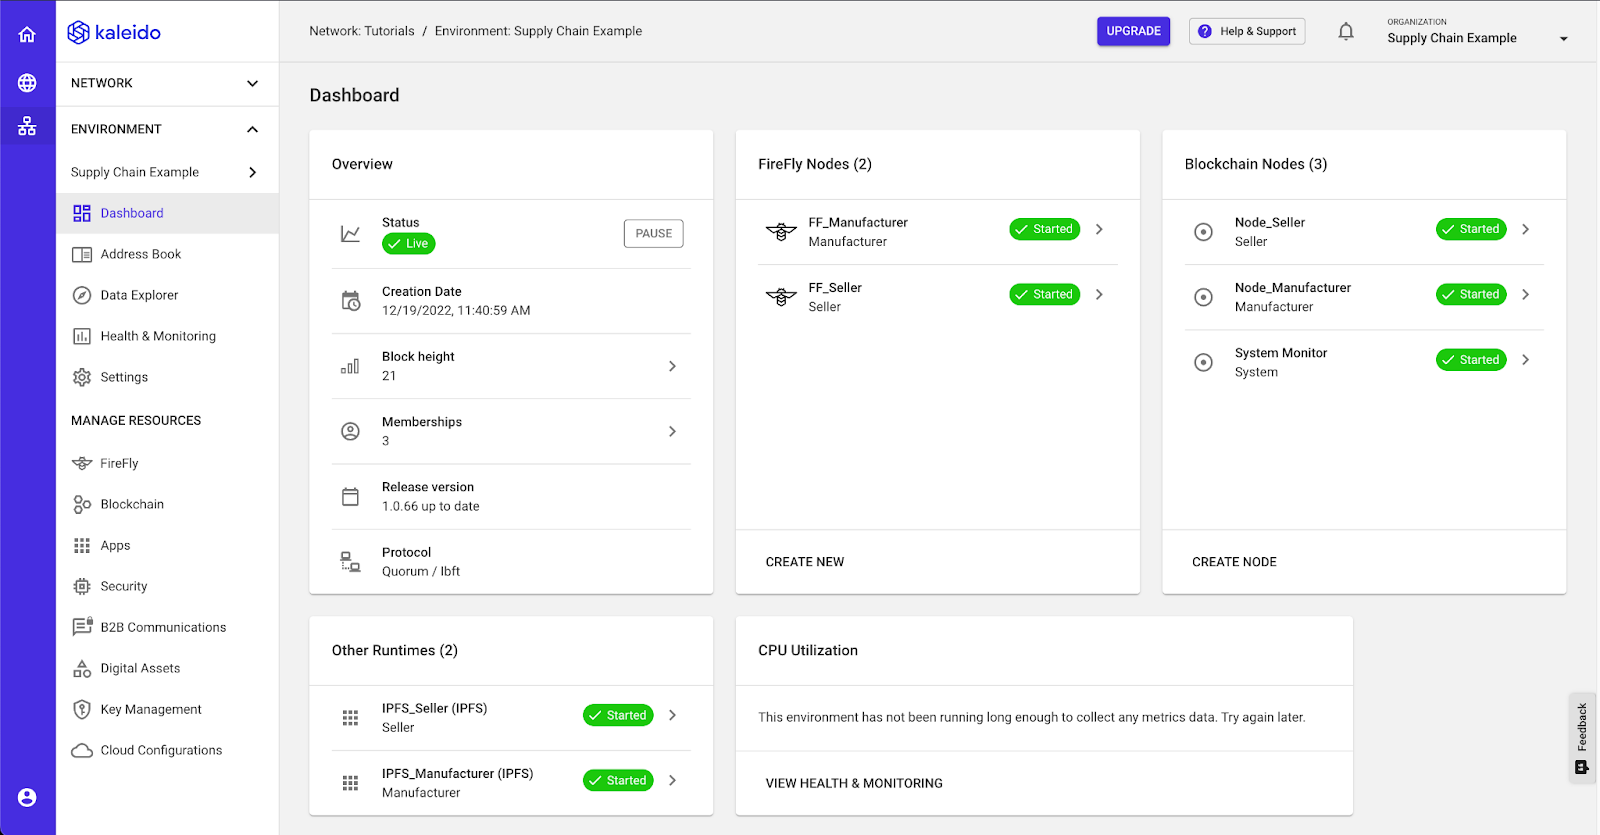Viewport: 1600px width, 835px height.
Task: Click the IPFS_Manufacturer grid icon
Action: tap(350, 783)
